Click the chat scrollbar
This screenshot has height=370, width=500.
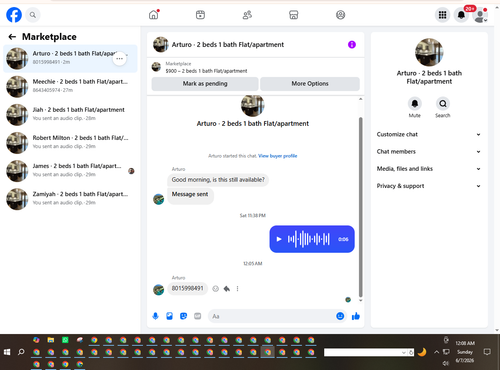coord(360,207)
